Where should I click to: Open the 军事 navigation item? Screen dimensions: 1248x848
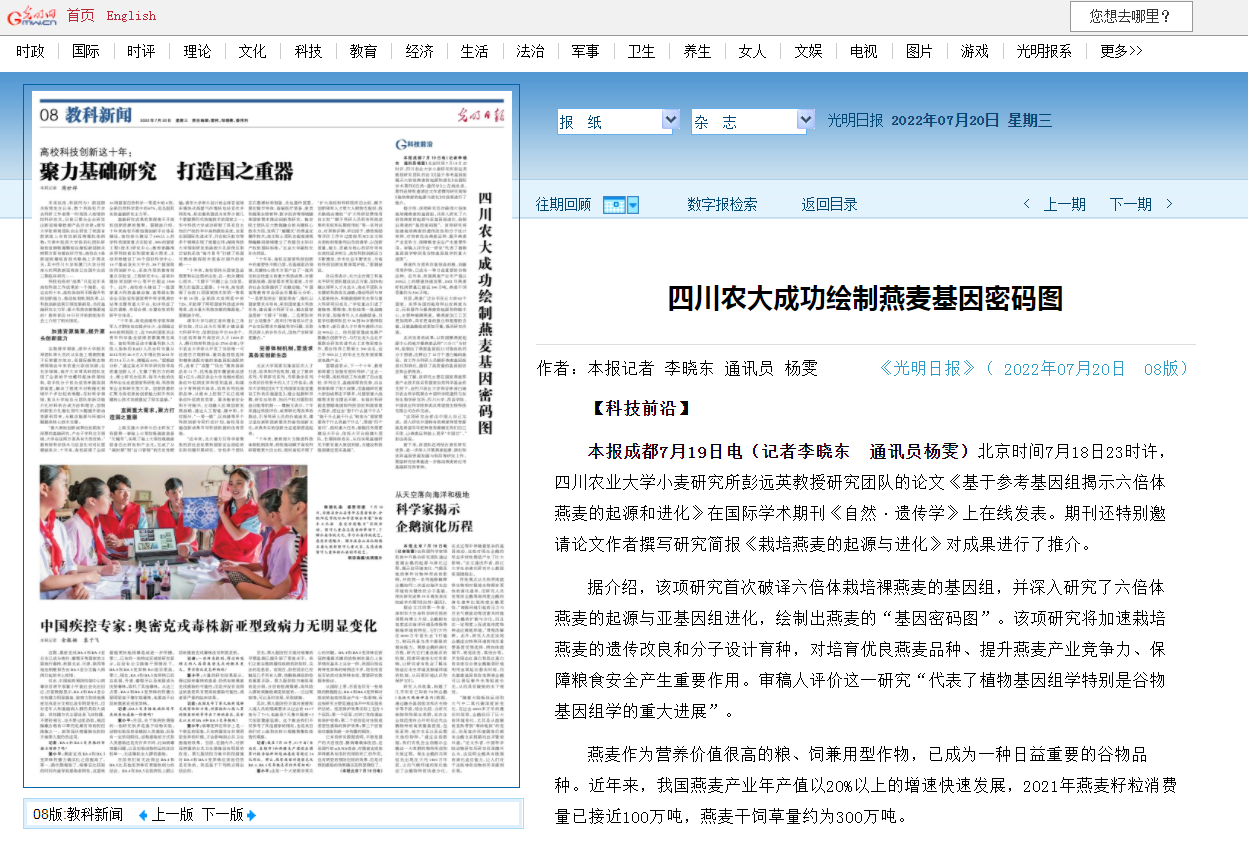(586, 51)
